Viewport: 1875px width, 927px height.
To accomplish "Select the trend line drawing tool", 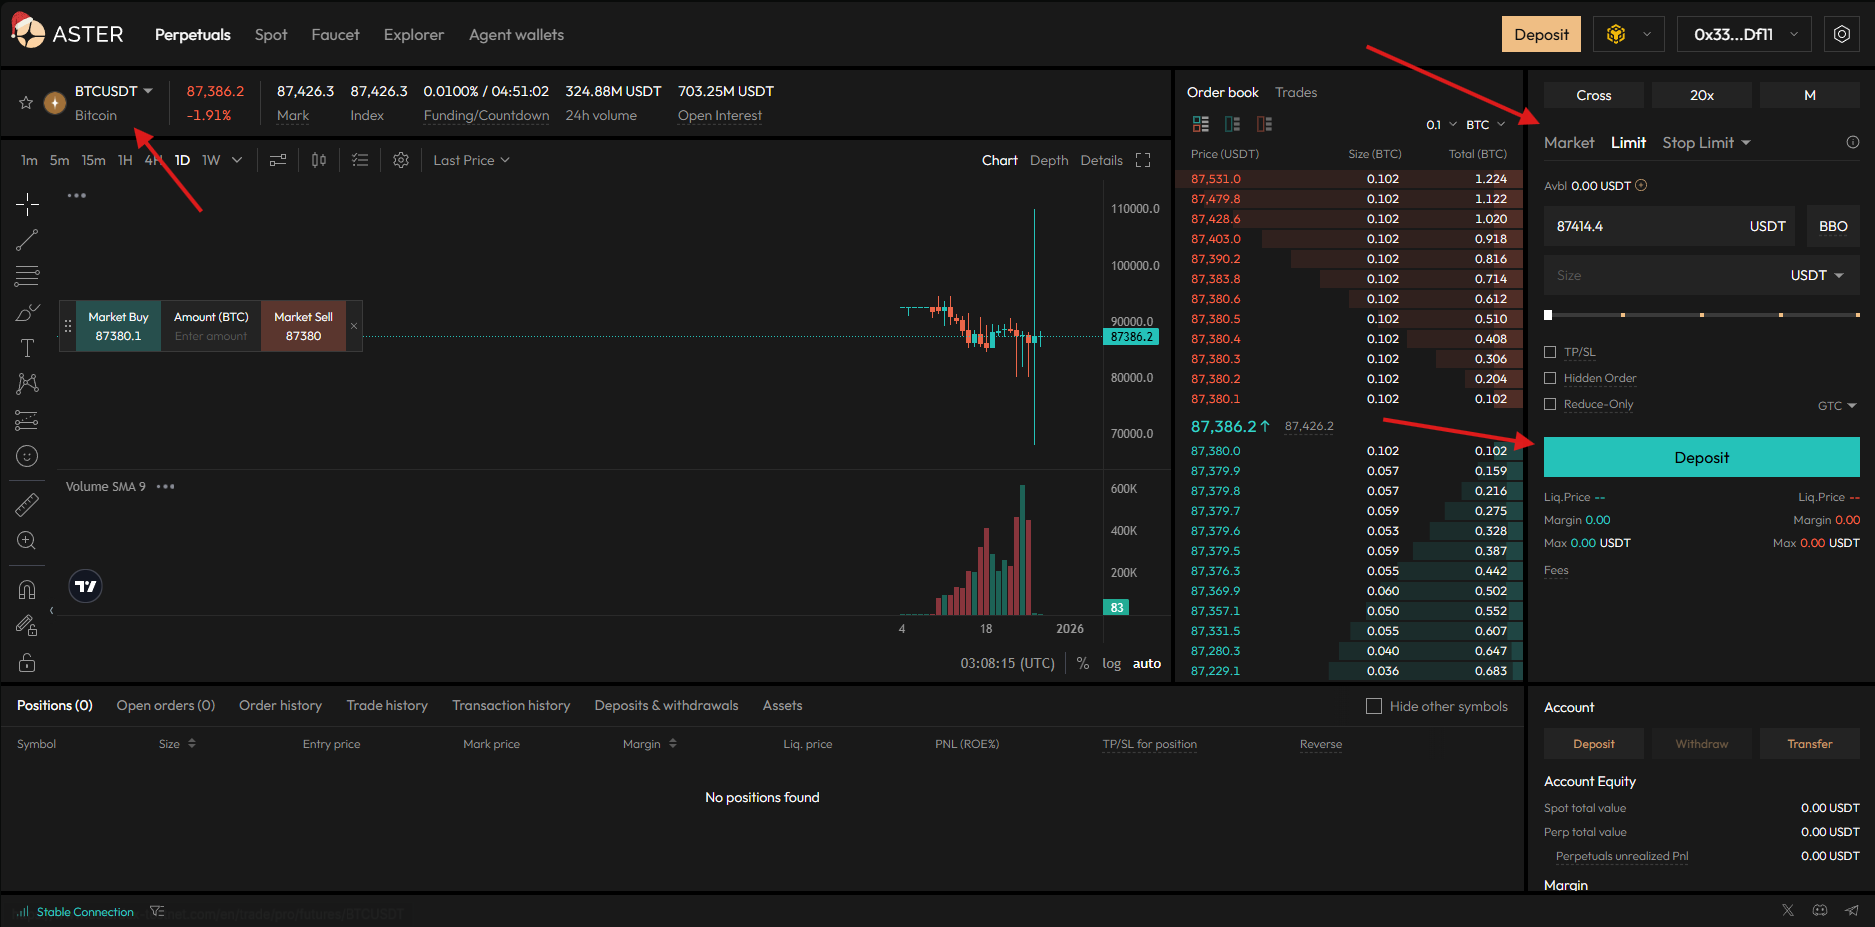I will (x=27, y=240).
